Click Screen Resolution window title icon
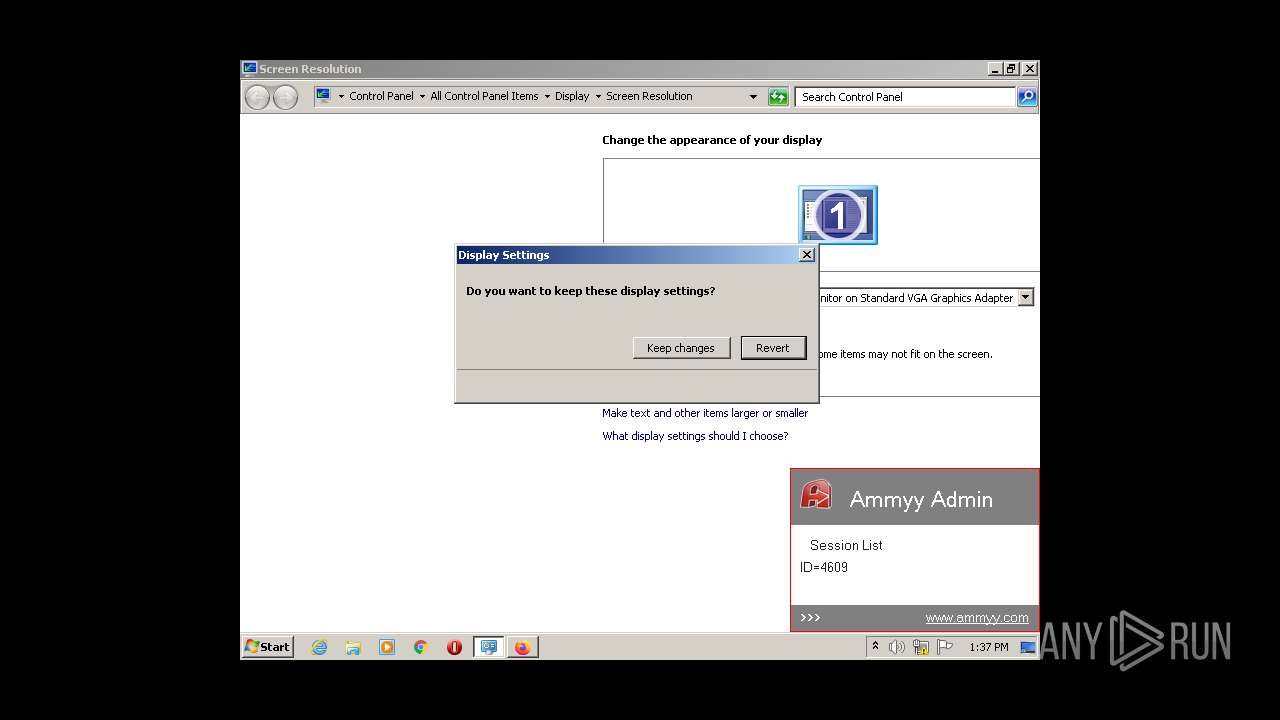The height and width of the screenshot is (720, 1280). pos(250,69)
